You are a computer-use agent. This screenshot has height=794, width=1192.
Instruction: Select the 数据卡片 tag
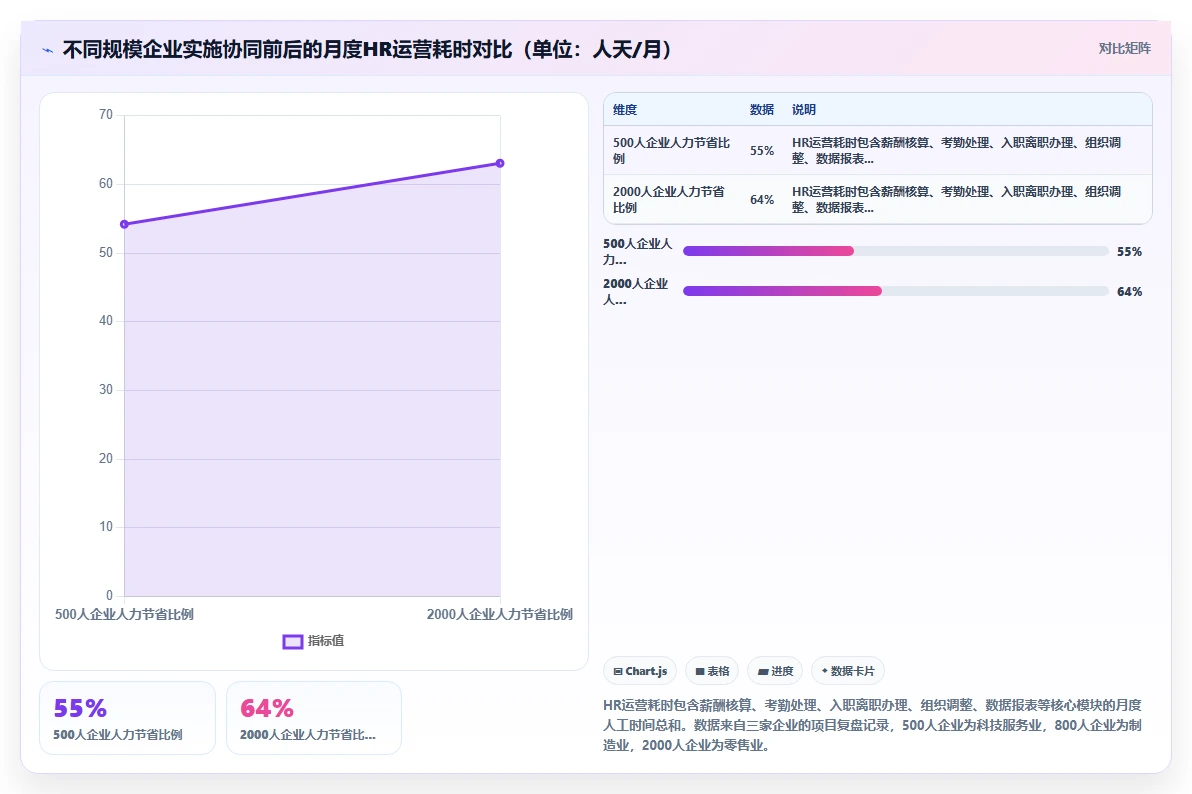coord(848,671)
